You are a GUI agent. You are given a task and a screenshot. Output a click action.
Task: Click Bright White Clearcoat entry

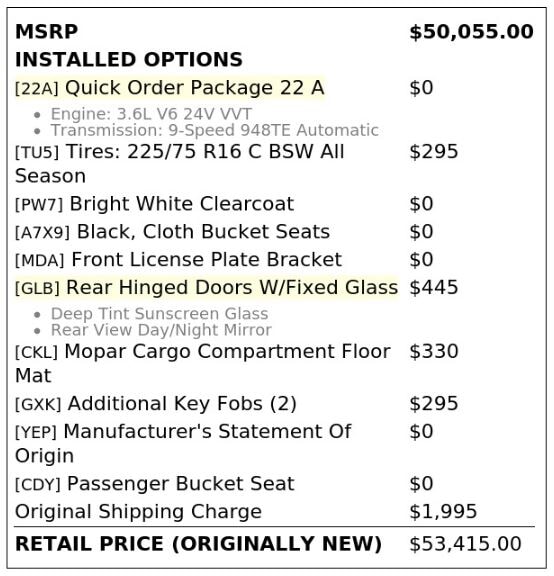click(154, 204)
